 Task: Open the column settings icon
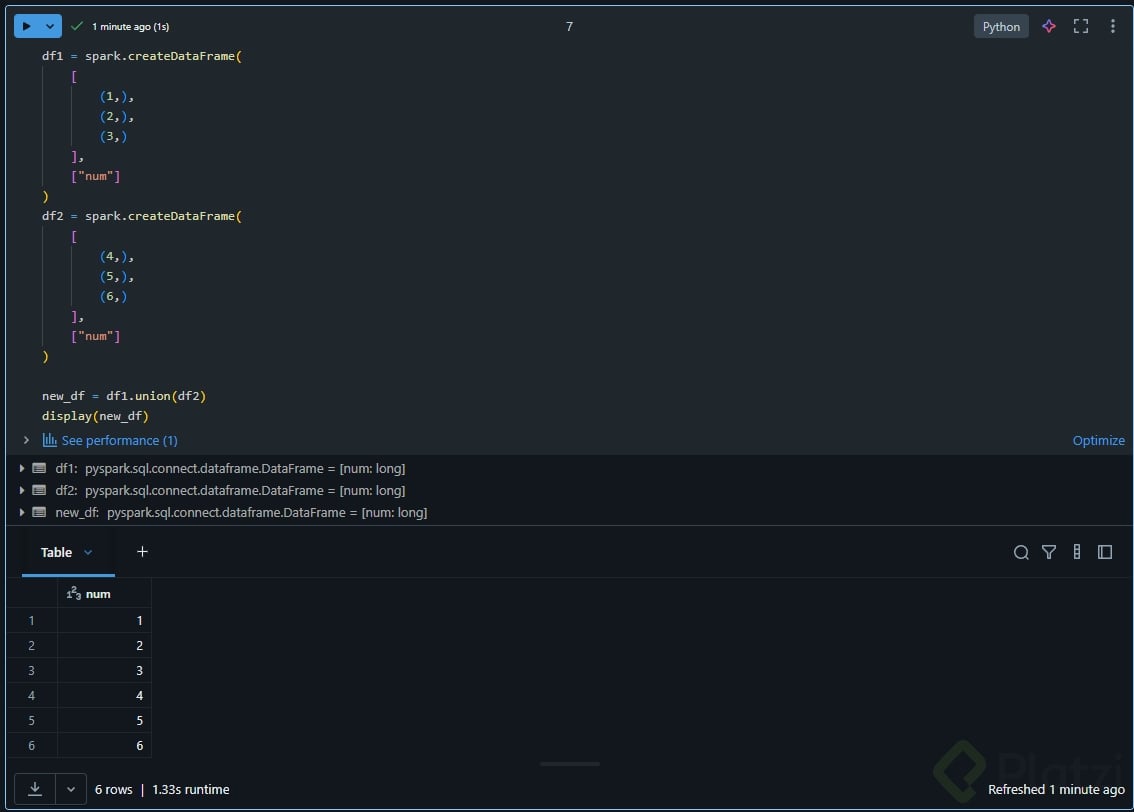tap(1077, 552)
